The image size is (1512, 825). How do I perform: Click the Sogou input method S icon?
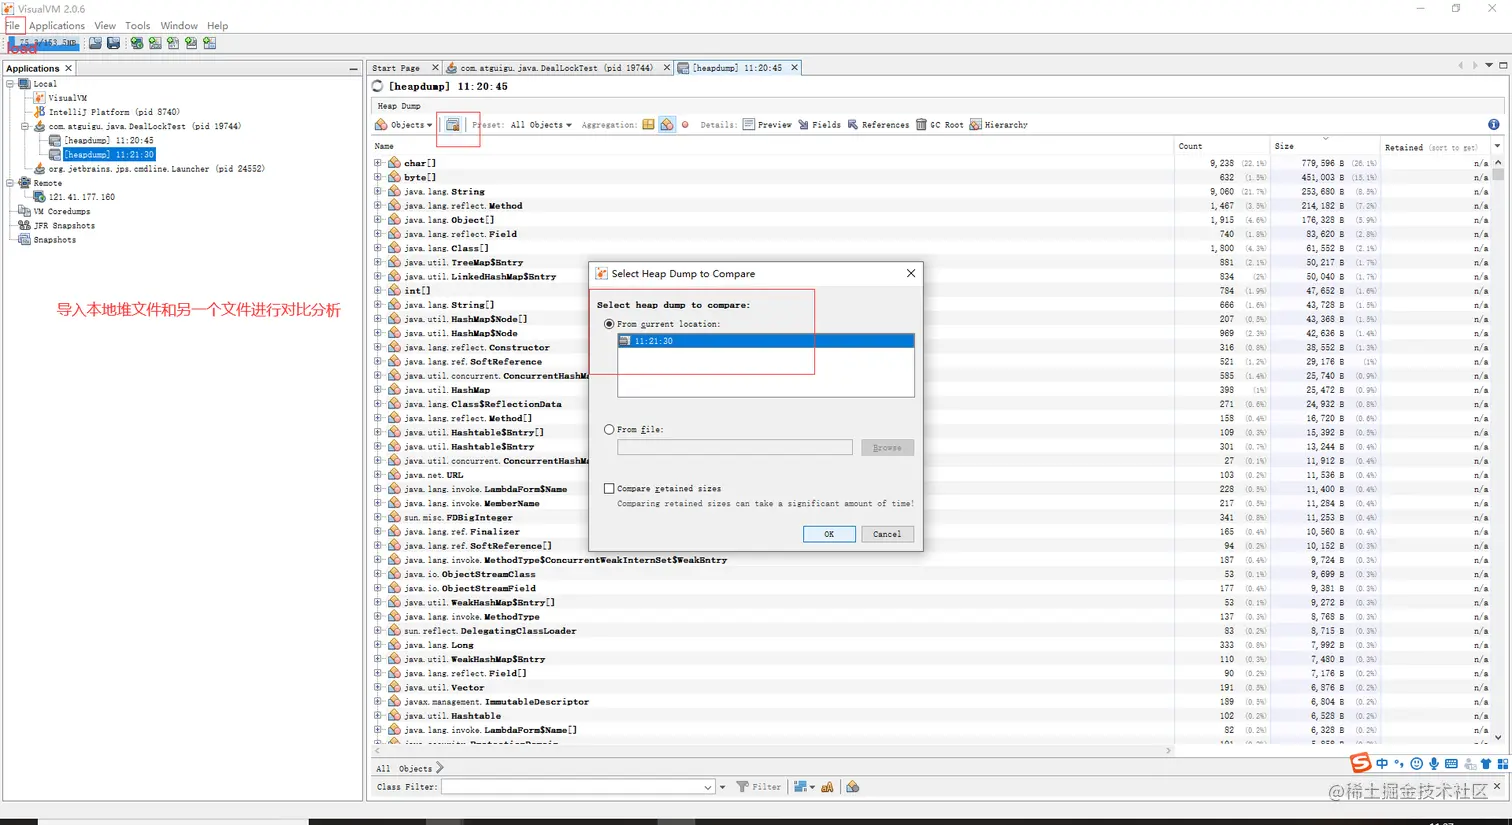[x=1361, y=764]
